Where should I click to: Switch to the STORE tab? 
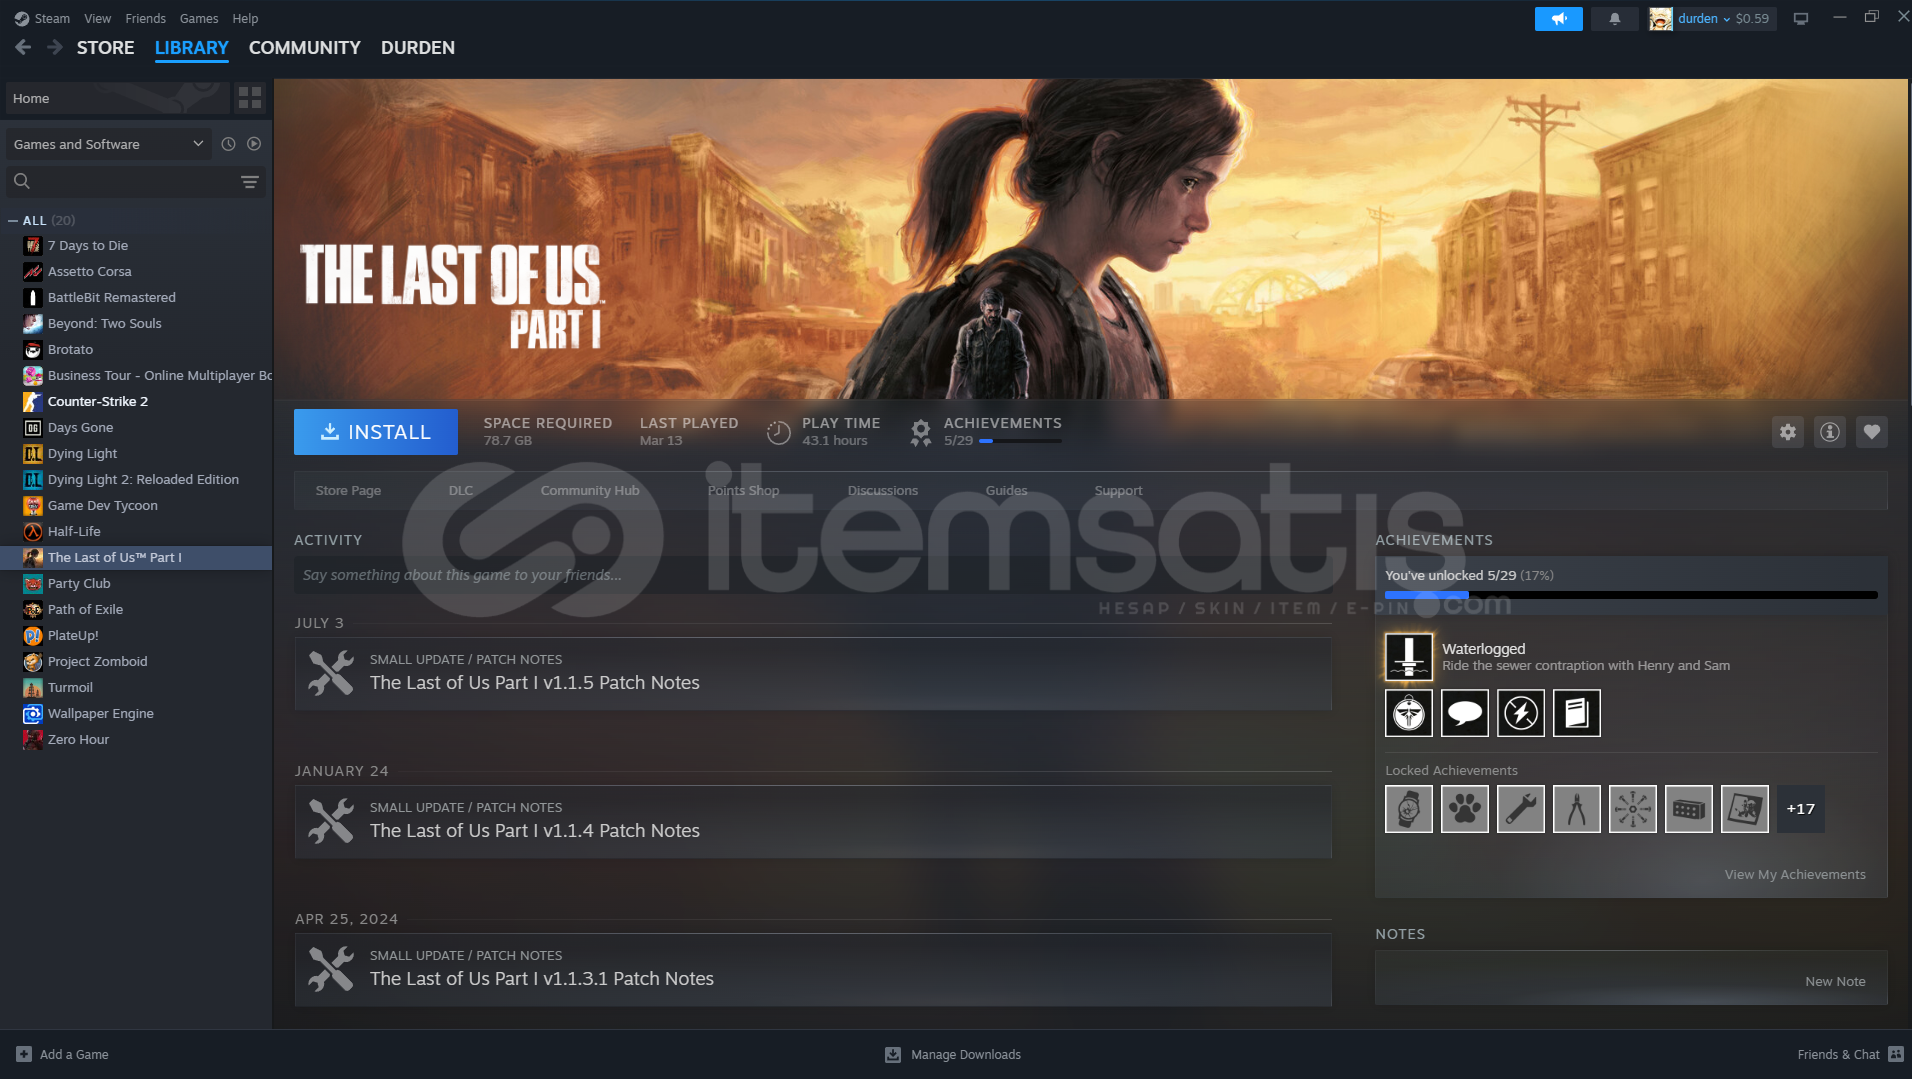click(105, 47)
